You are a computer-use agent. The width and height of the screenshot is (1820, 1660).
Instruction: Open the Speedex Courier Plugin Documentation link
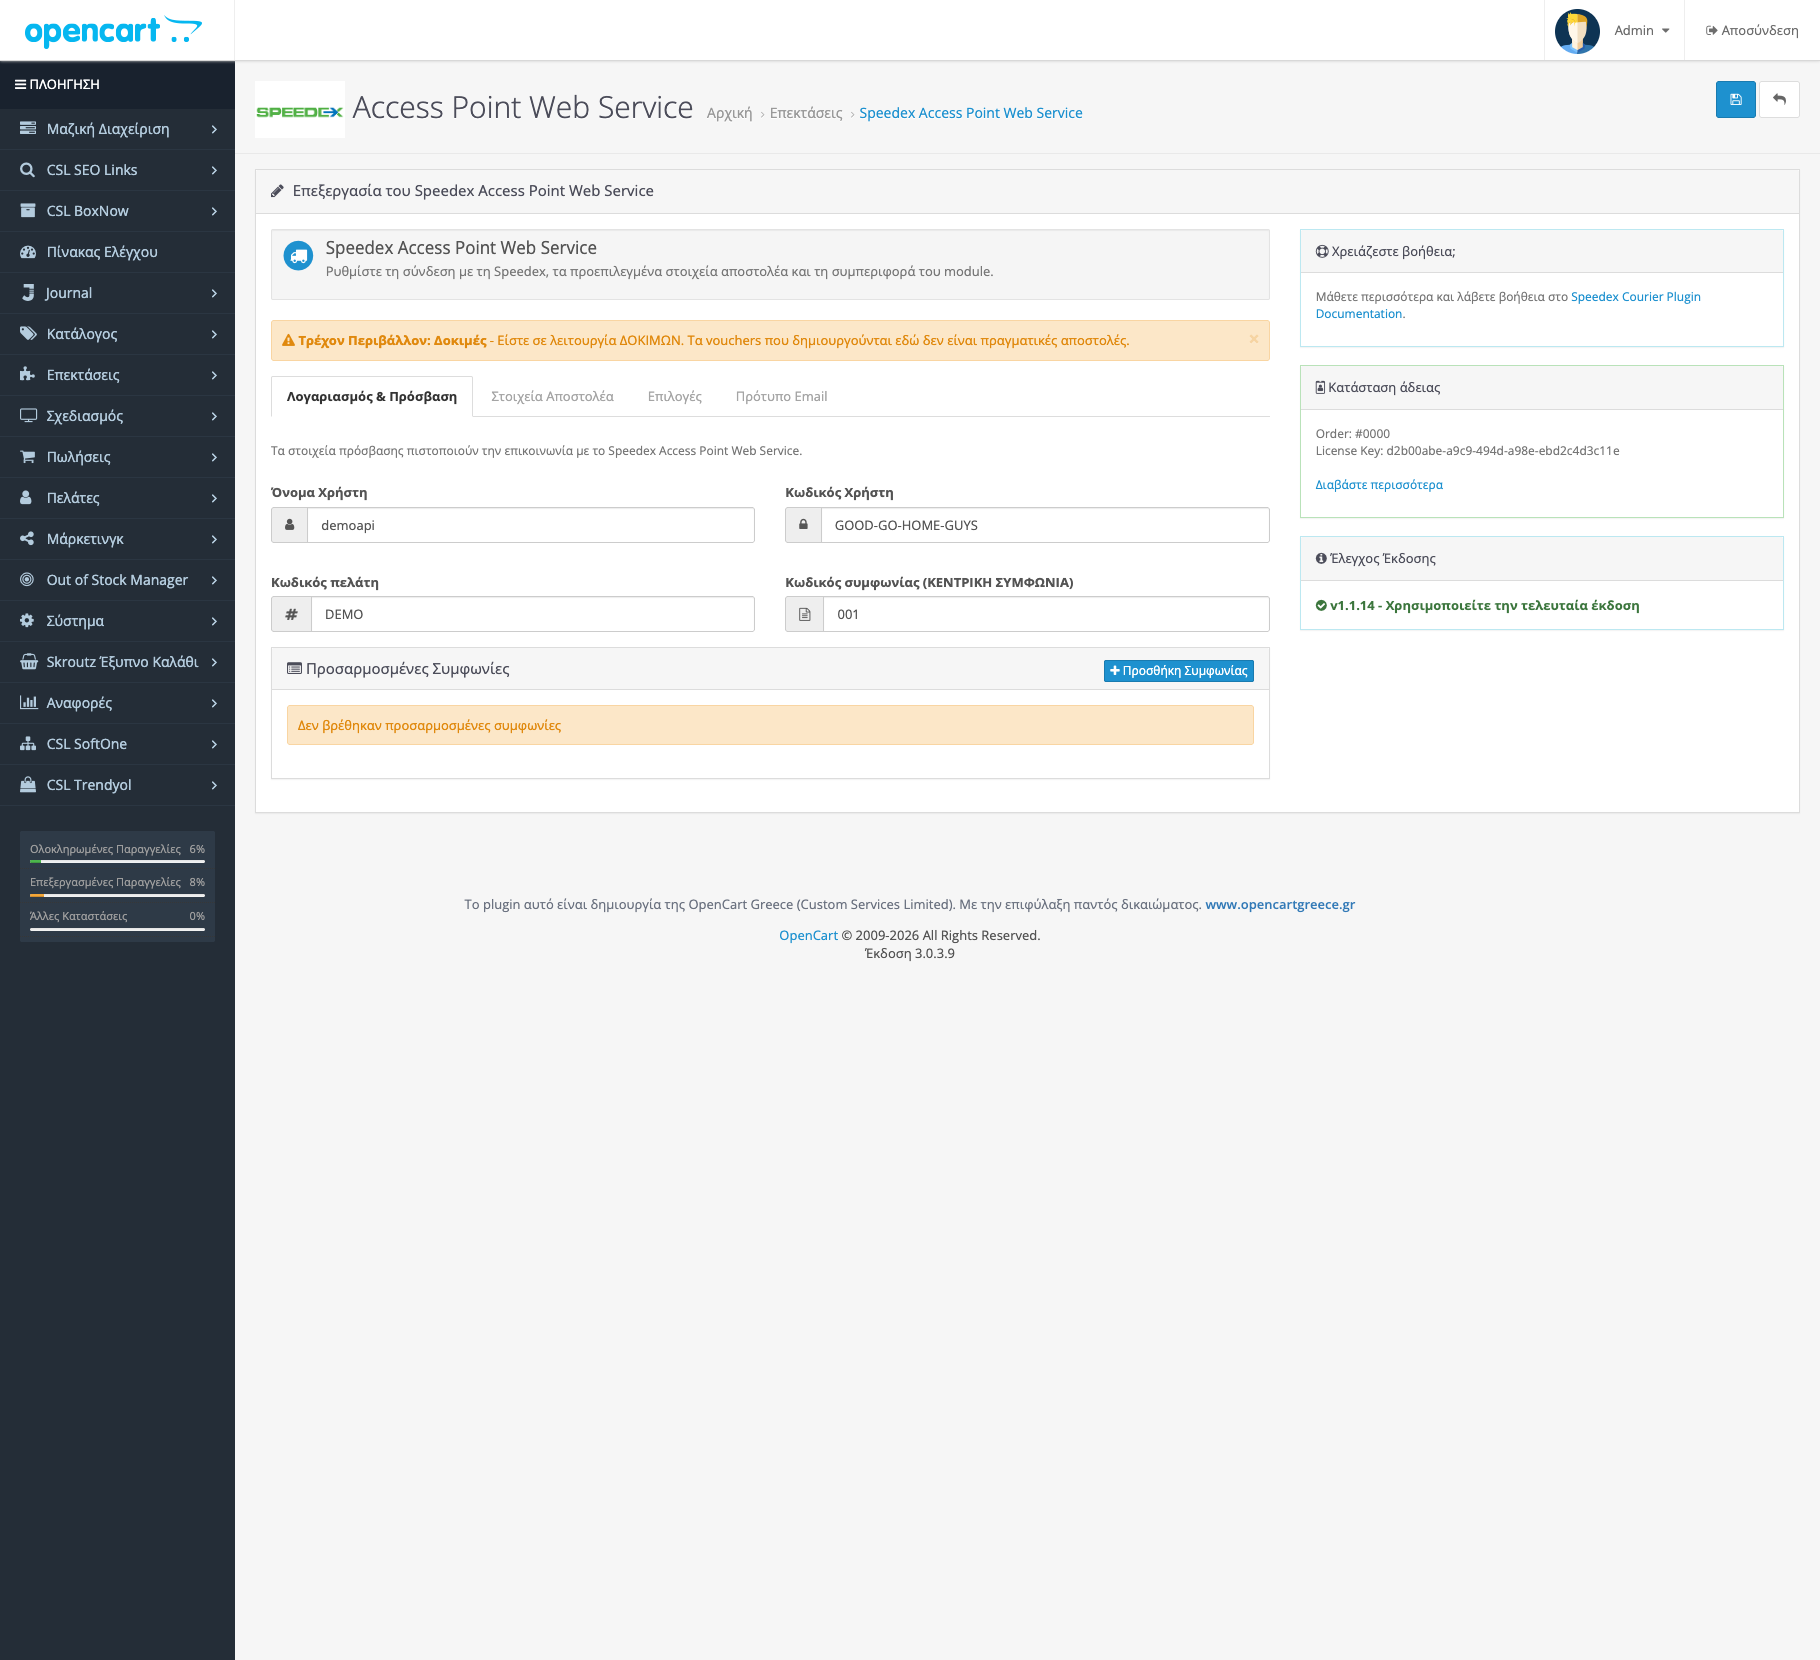(1508, 305)
